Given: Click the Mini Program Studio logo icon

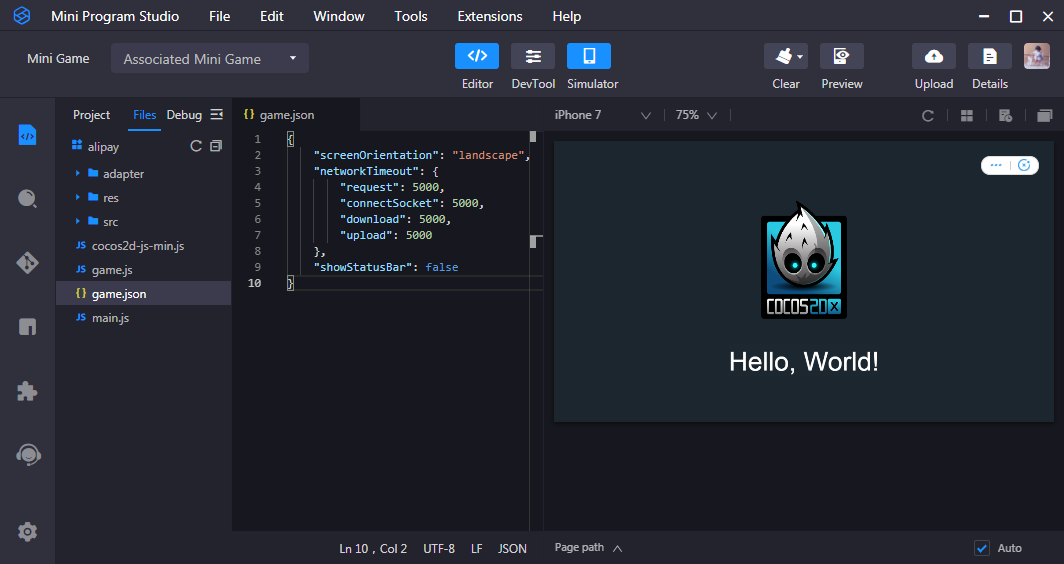Looking at the screenshot, I should tap(22, 16).
